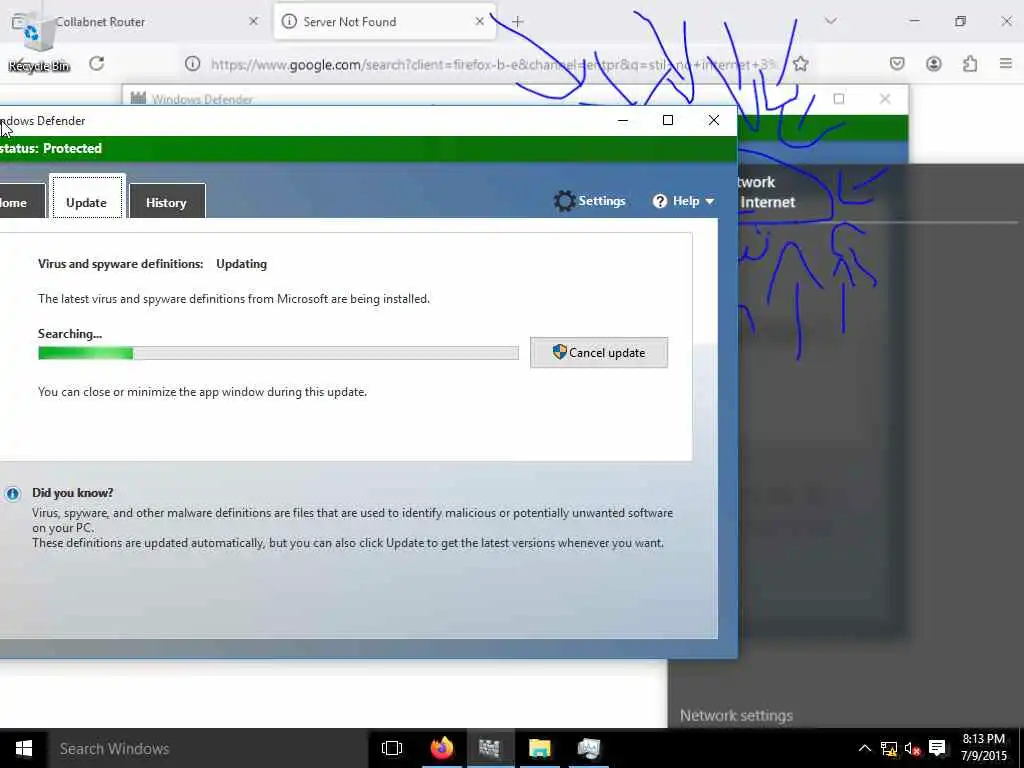The height and width of the screenshot is (768, 1024).
Task: Click the Firefox URL address field
Action: (493, 64)
